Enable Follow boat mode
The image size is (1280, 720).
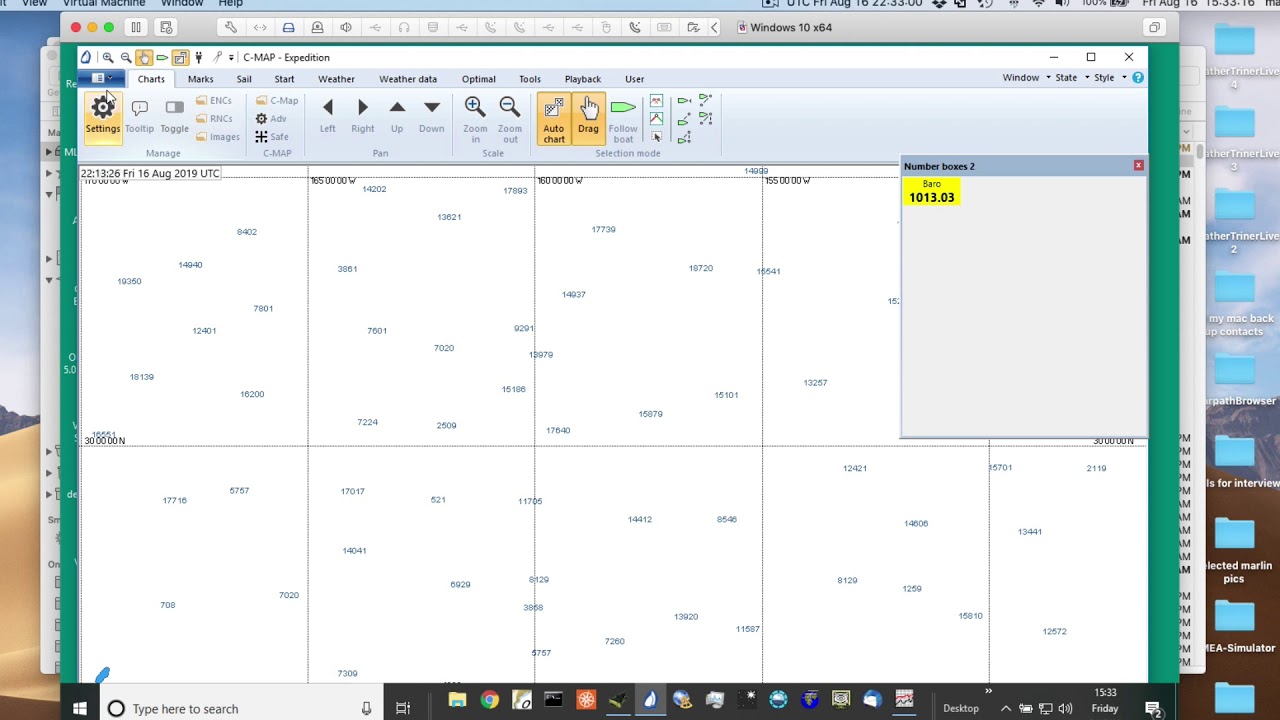click(623, 119)
